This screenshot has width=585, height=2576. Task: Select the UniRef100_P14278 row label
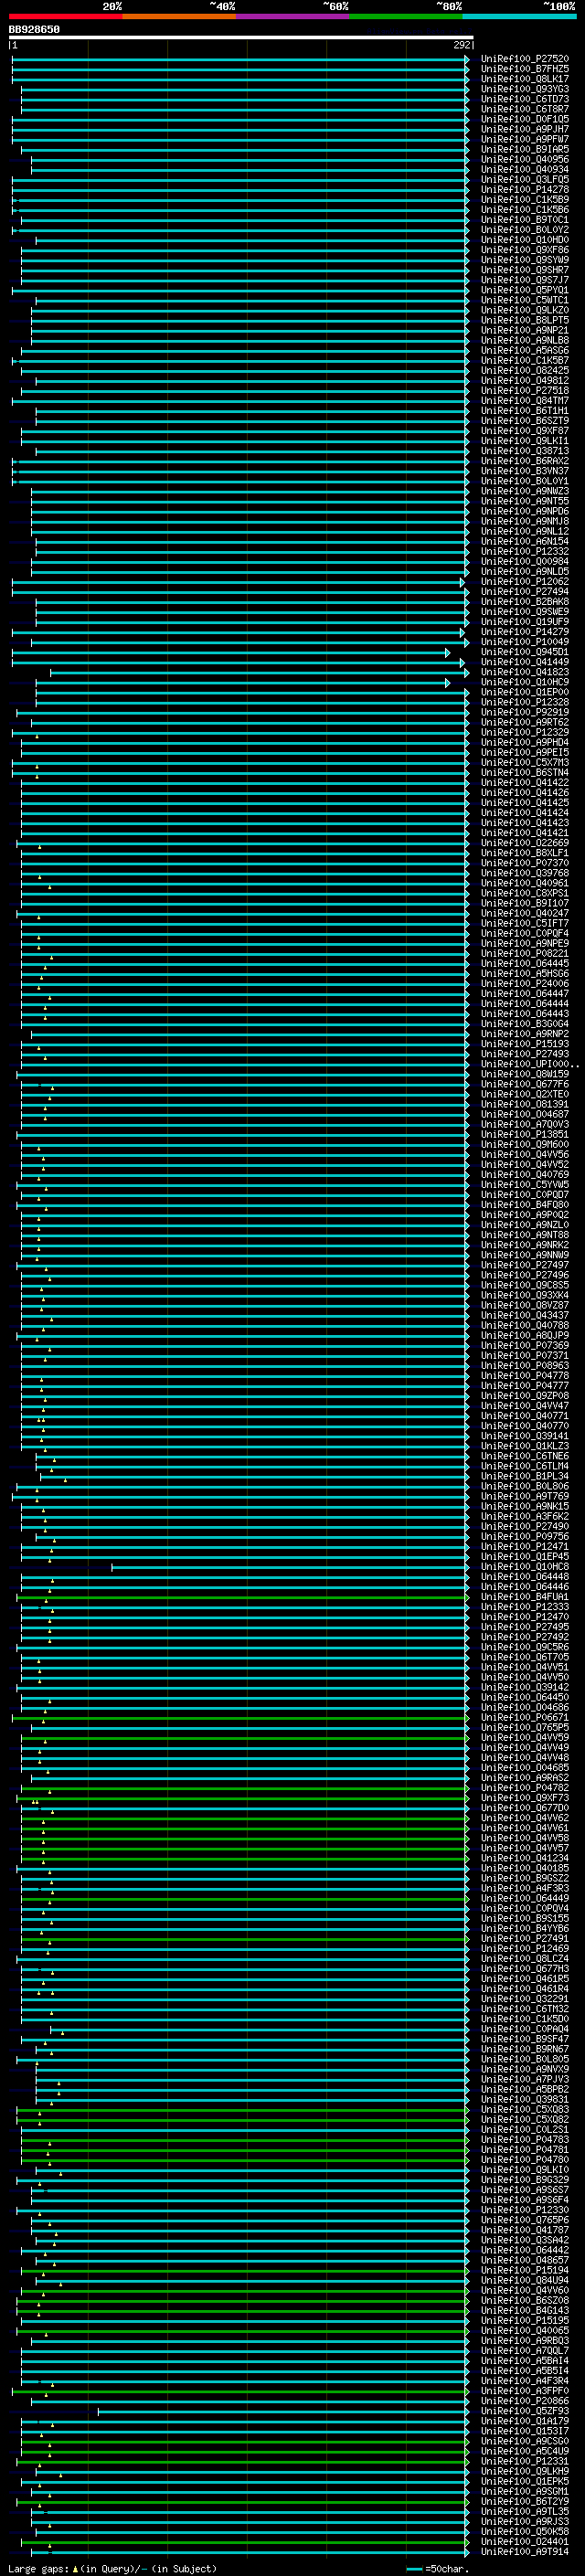coord(525,189)
